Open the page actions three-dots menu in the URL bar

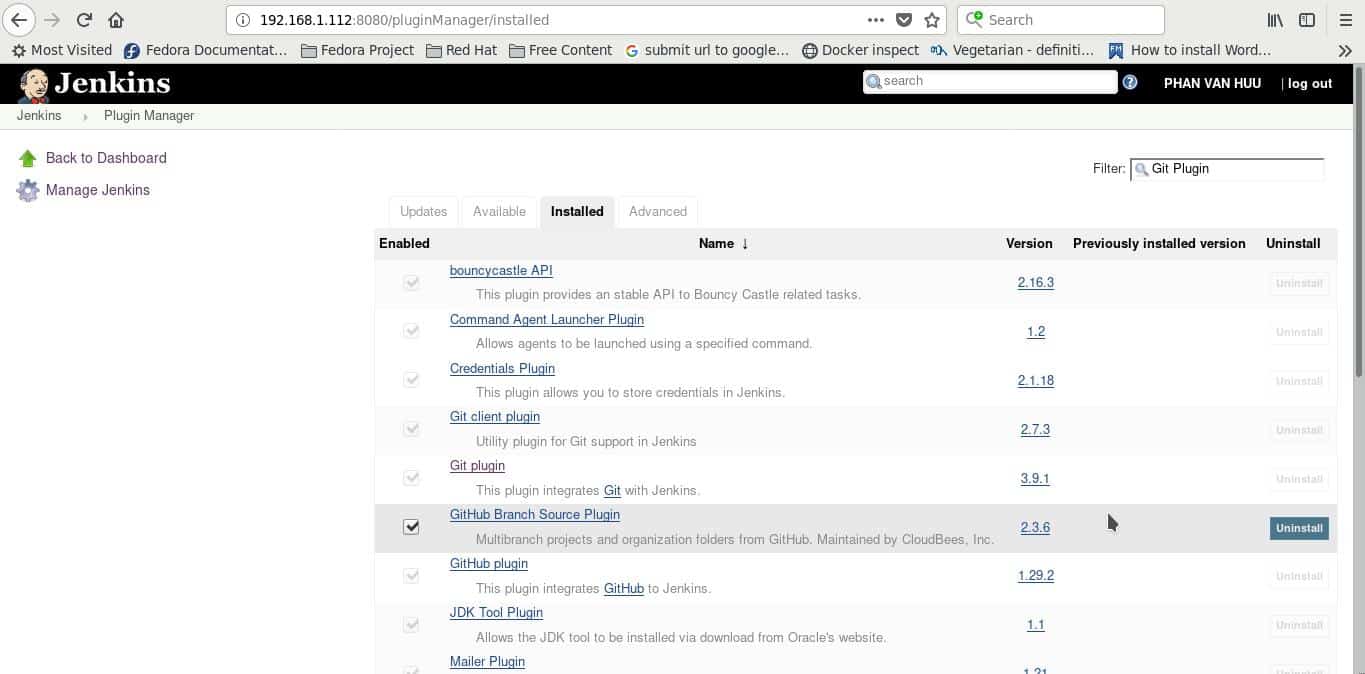875,20
